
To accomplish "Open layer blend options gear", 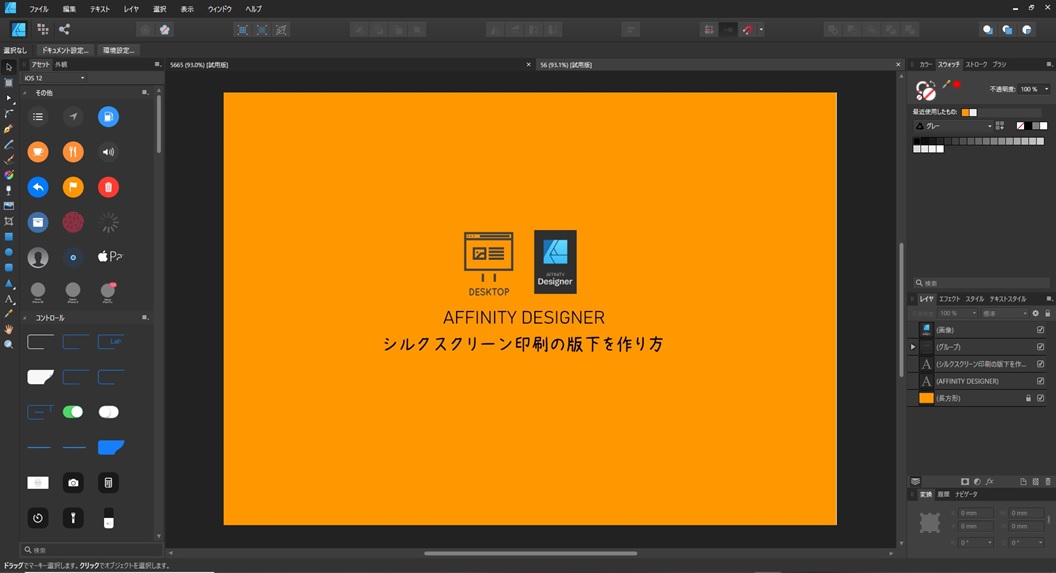I will (x=1036, y=313).
